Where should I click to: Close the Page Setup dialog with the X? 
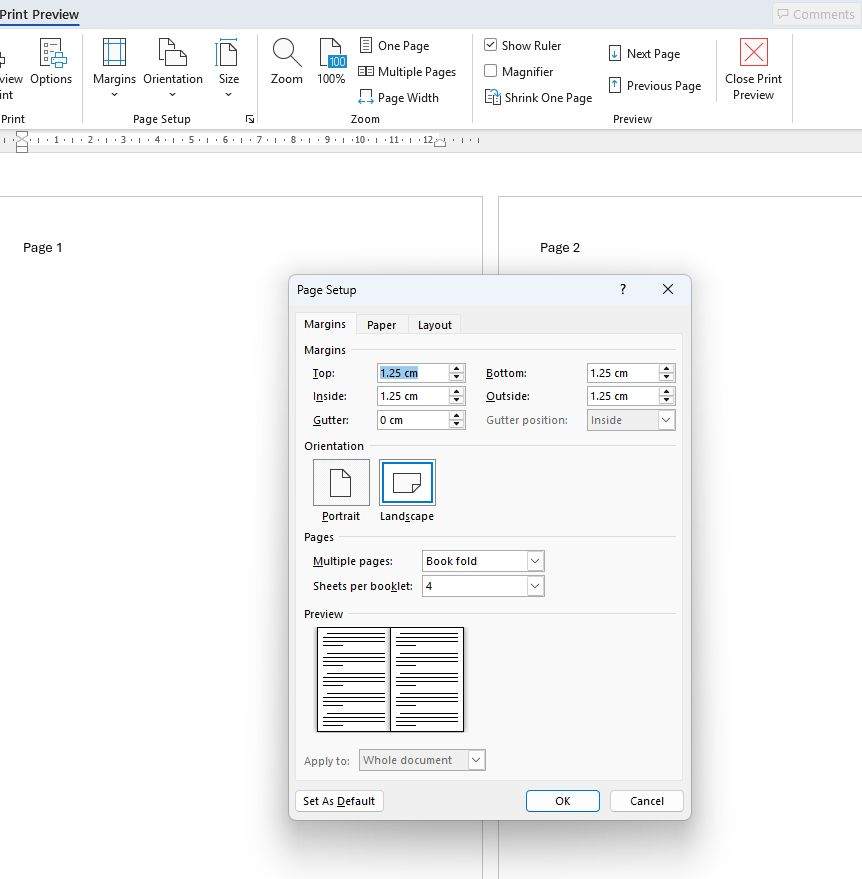(668, 289)
